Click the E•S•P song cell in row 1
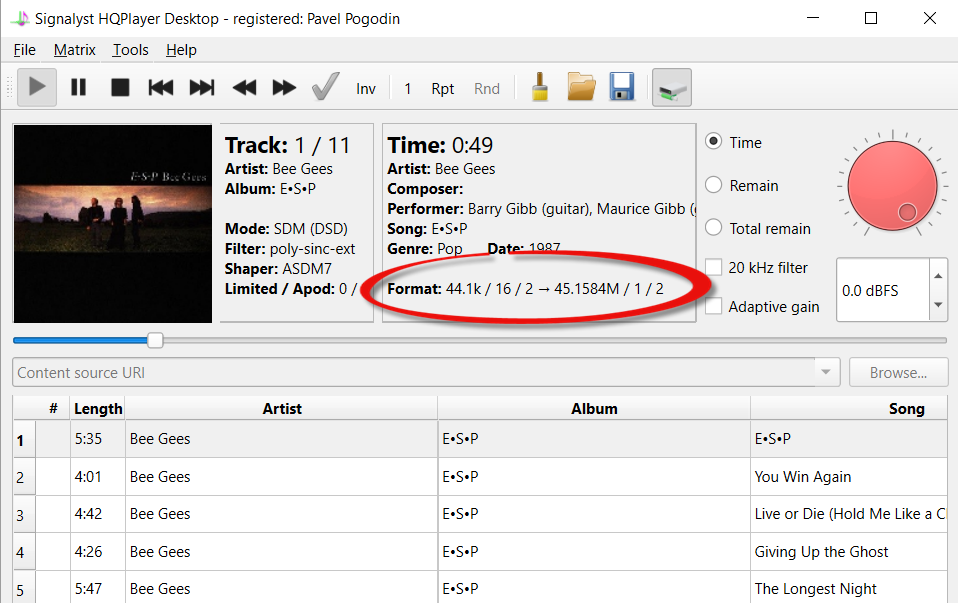Image resolution: width=958 pixels, height=603 pixels. (849, 439)
